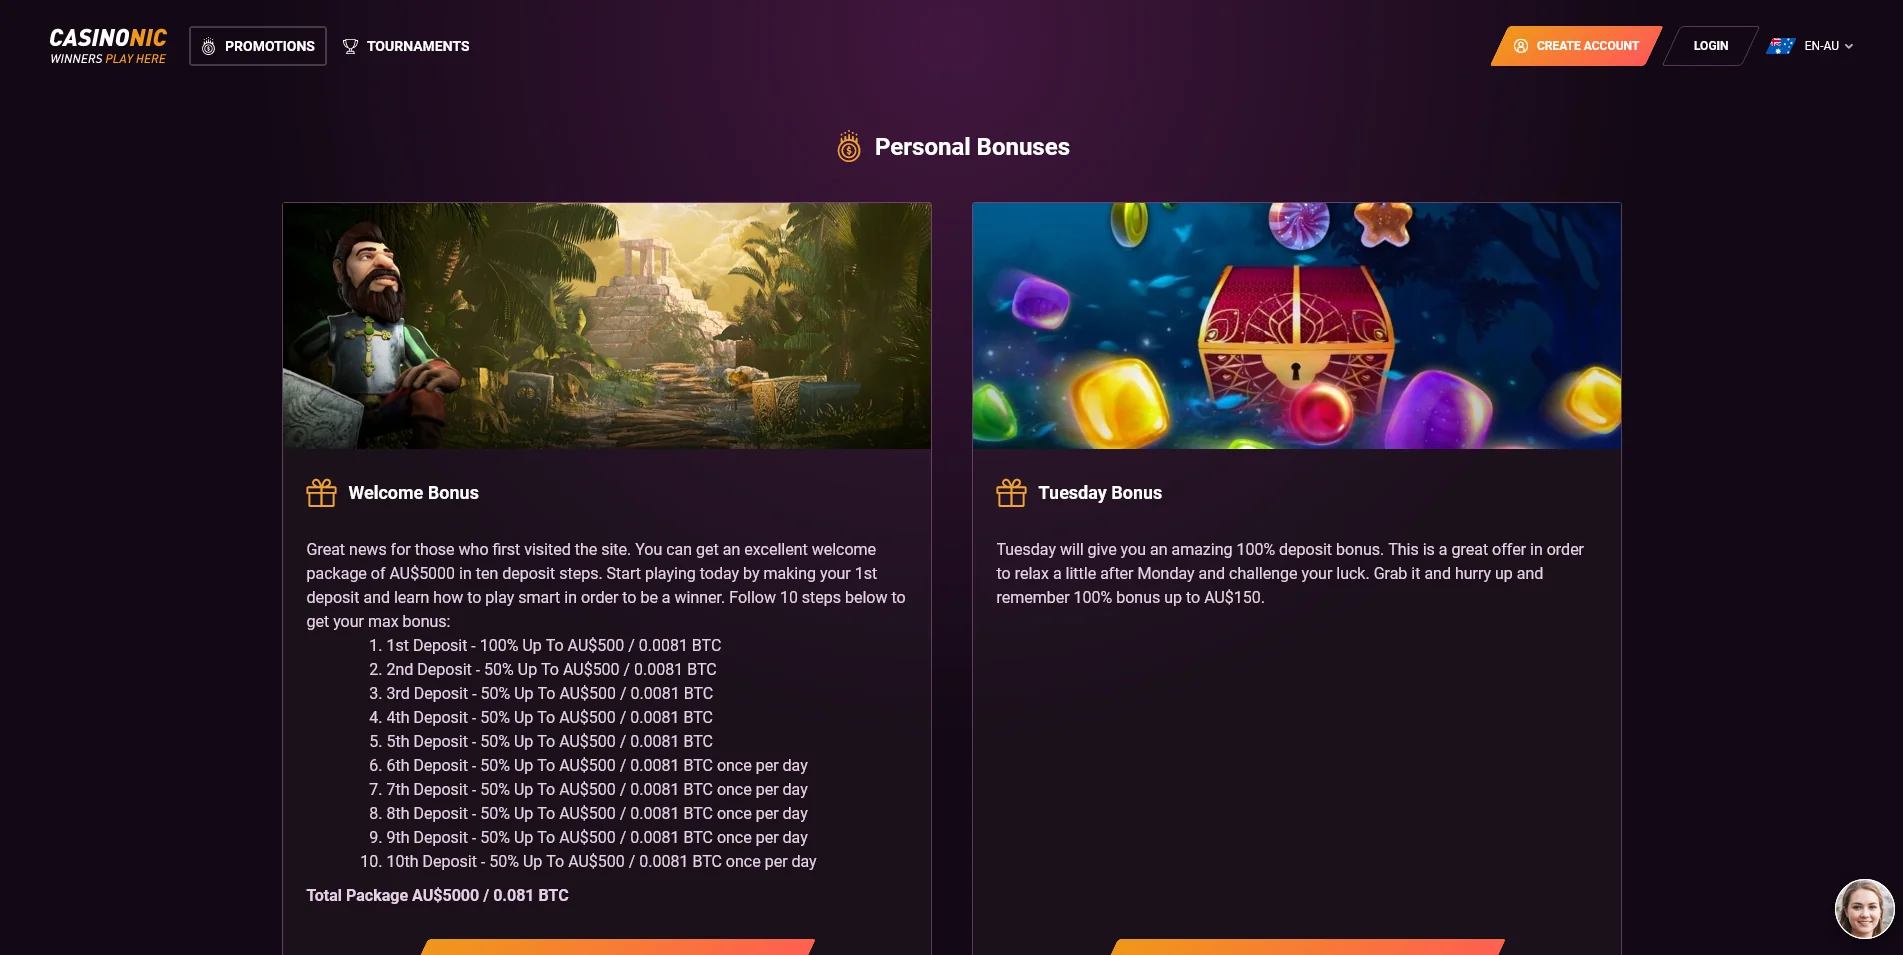Click the Australian flag icon
This screenshot has height=955, width=1903.
(1781, 46)
